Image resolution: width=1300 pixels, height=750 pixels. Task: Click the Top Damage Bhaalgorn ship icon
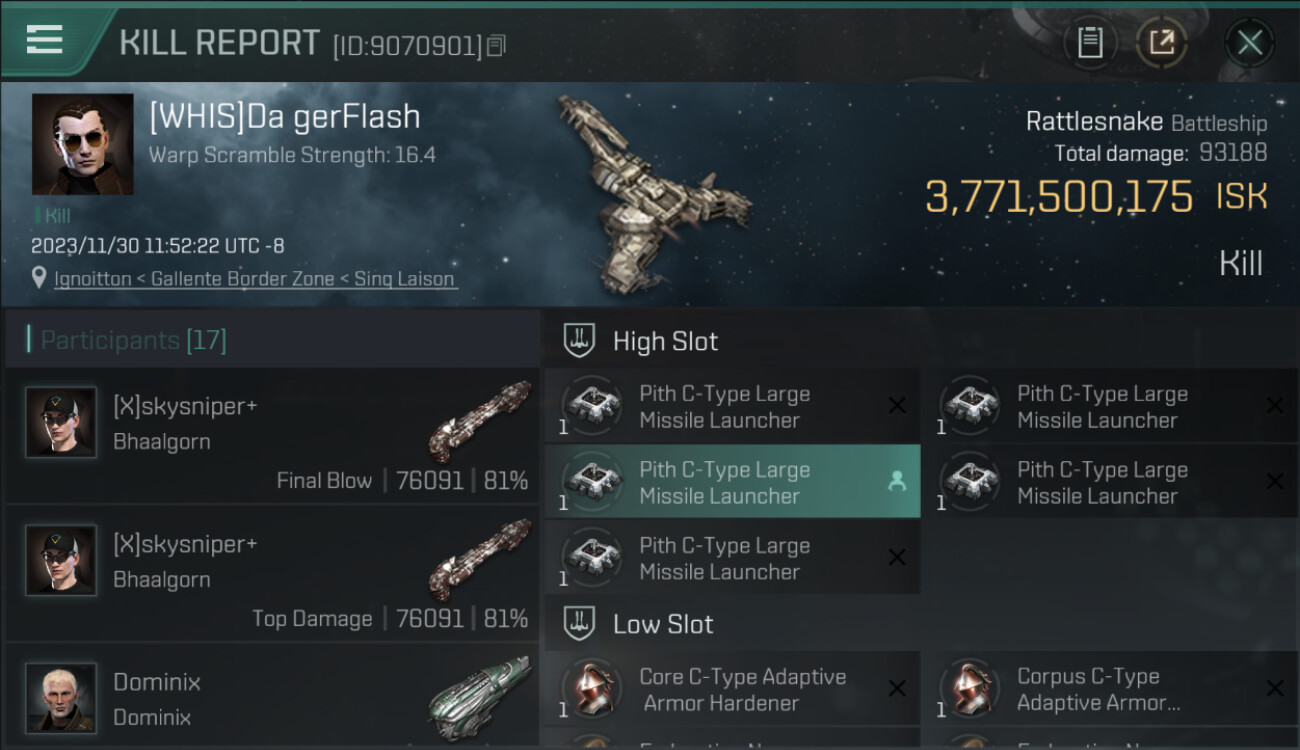click(480, 558)
